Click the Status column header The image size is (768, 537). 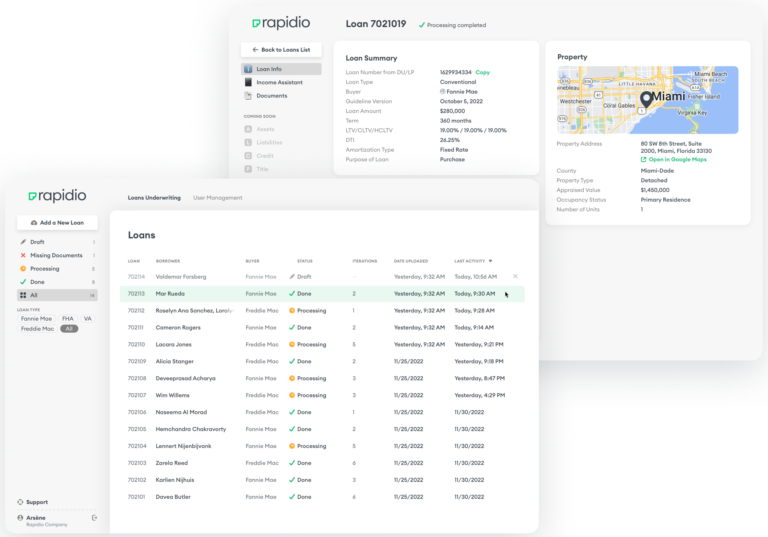(x=305, y=261)
